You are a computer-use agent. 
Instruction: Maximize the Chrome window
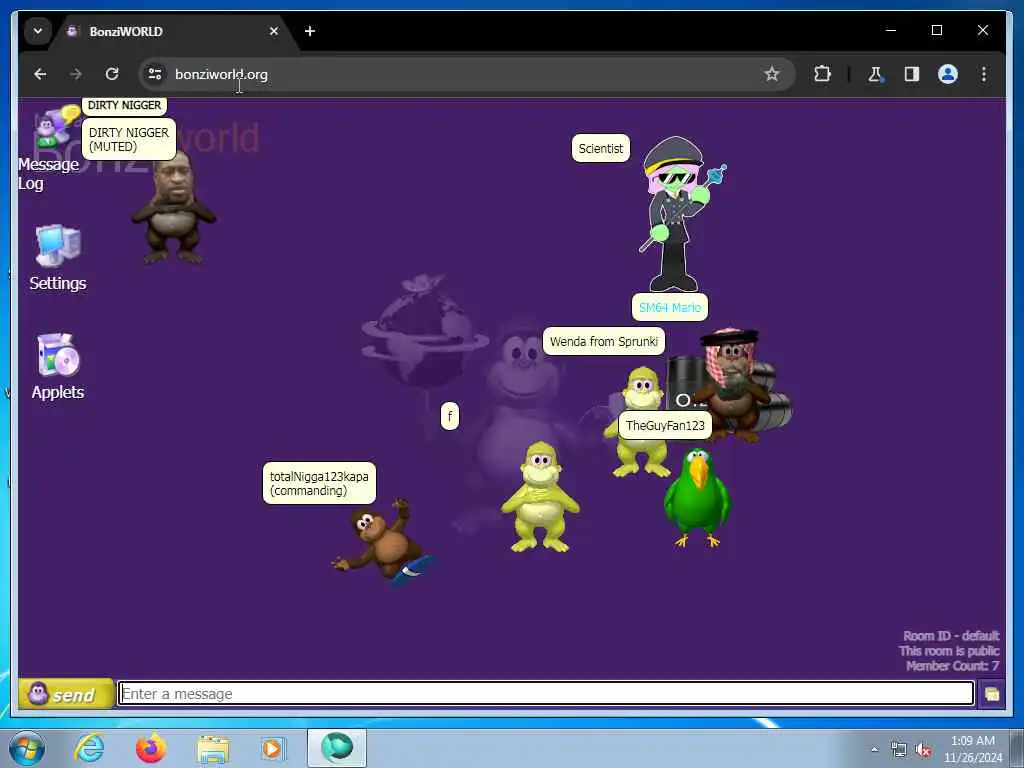(x=936, y=30)
